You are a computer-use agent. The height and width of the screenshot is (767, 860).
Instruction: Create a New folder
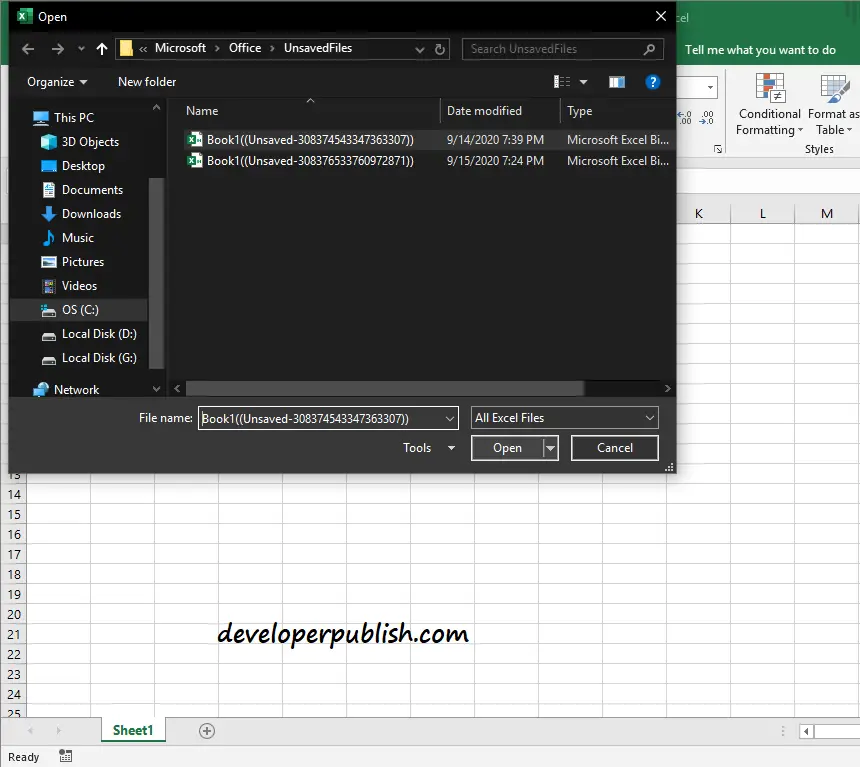coord(147,82)
